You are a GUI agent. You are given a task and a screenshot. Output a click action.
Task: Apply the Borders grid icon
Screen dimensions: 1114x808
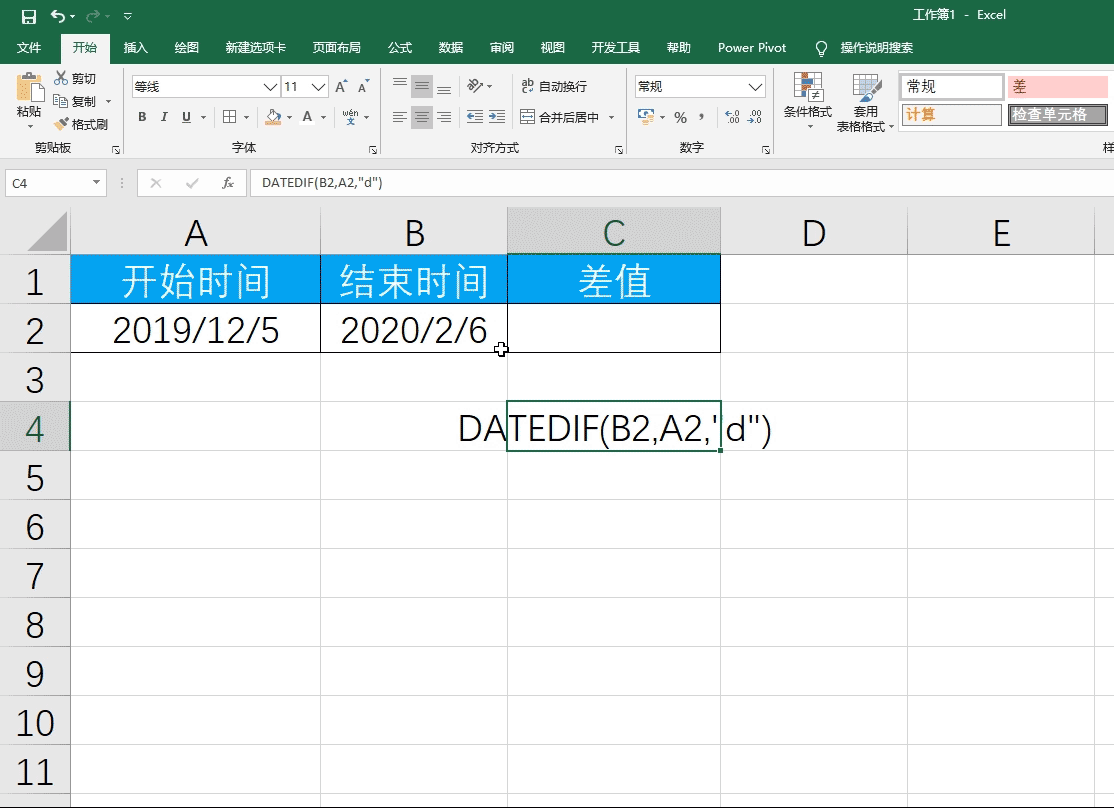coord(229,117)
